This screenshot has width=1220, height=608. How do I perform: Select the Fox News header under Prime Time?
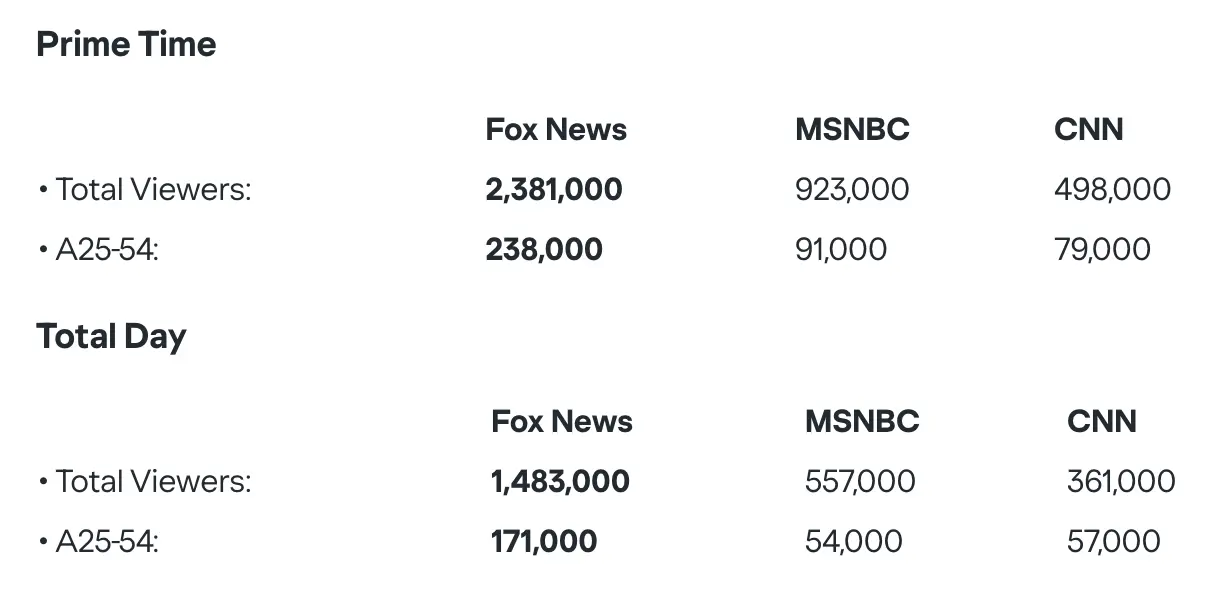[x=556, y=129]
